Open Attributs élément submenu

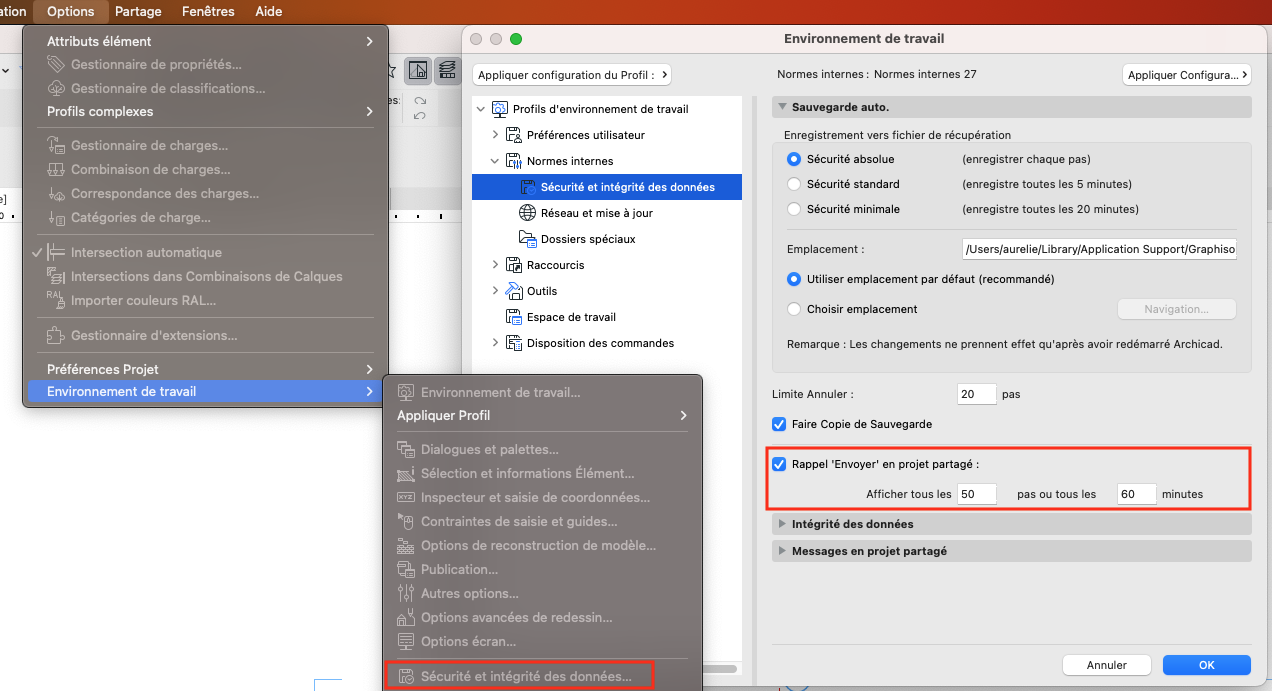[205, 41]
